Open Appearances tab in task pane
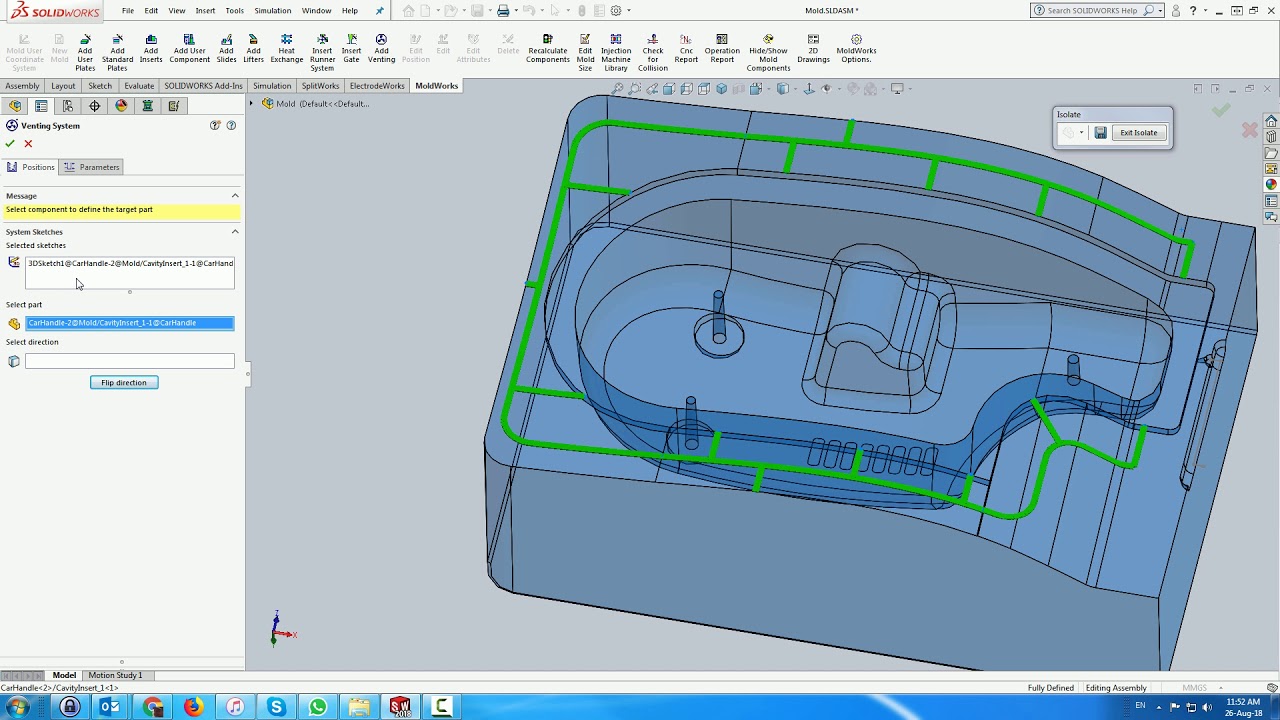 (1271, 185)
